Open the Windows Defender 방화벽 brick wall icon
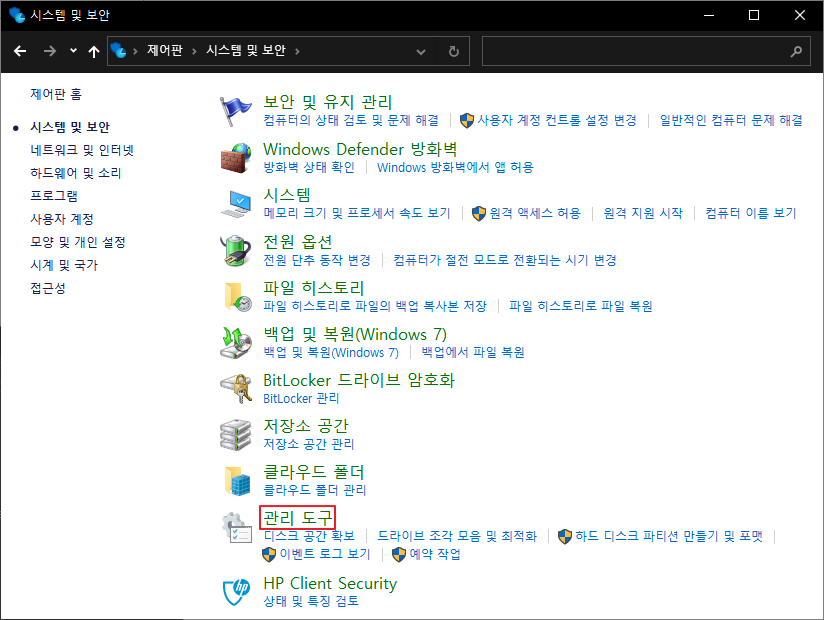This screenshot has height=620, width=824. 235,158
